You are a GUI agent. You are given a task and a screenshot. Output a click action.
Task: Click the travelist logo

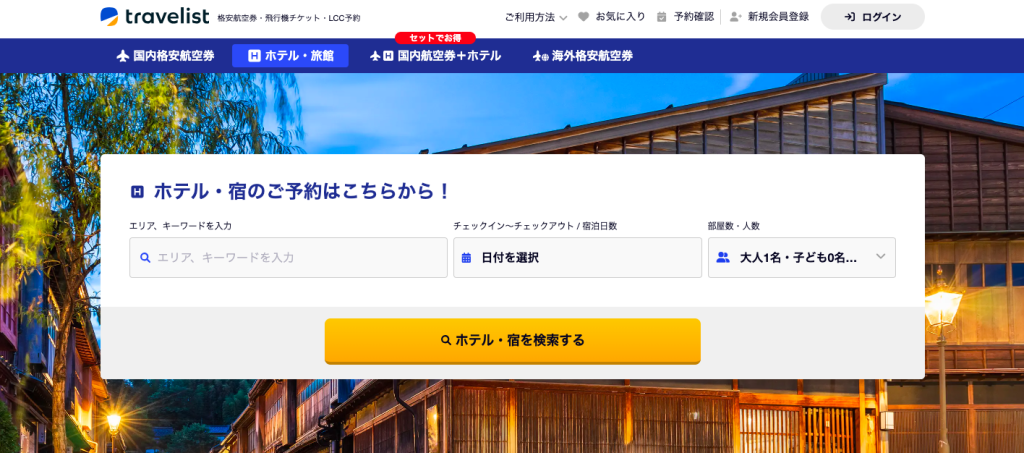tap(155, 16)
